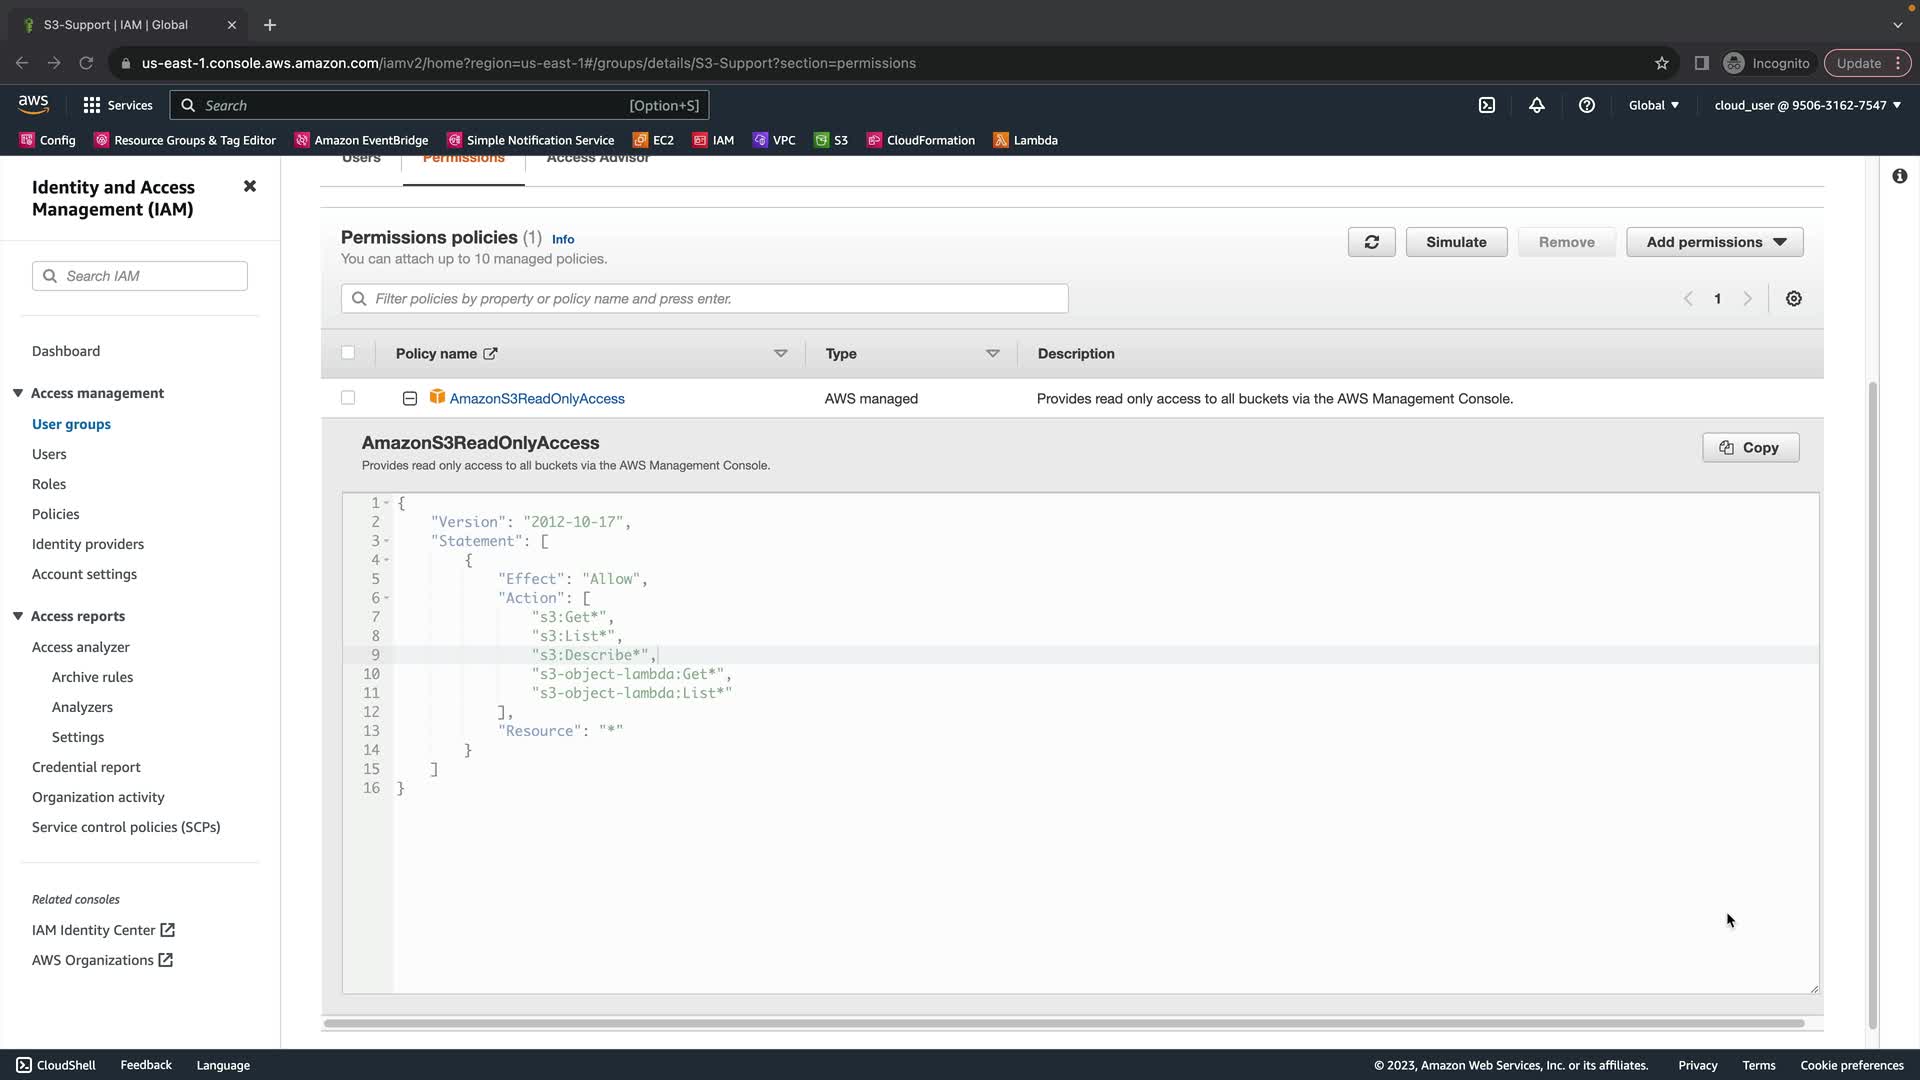Open Policies in the sidebar

click(56, 514)
